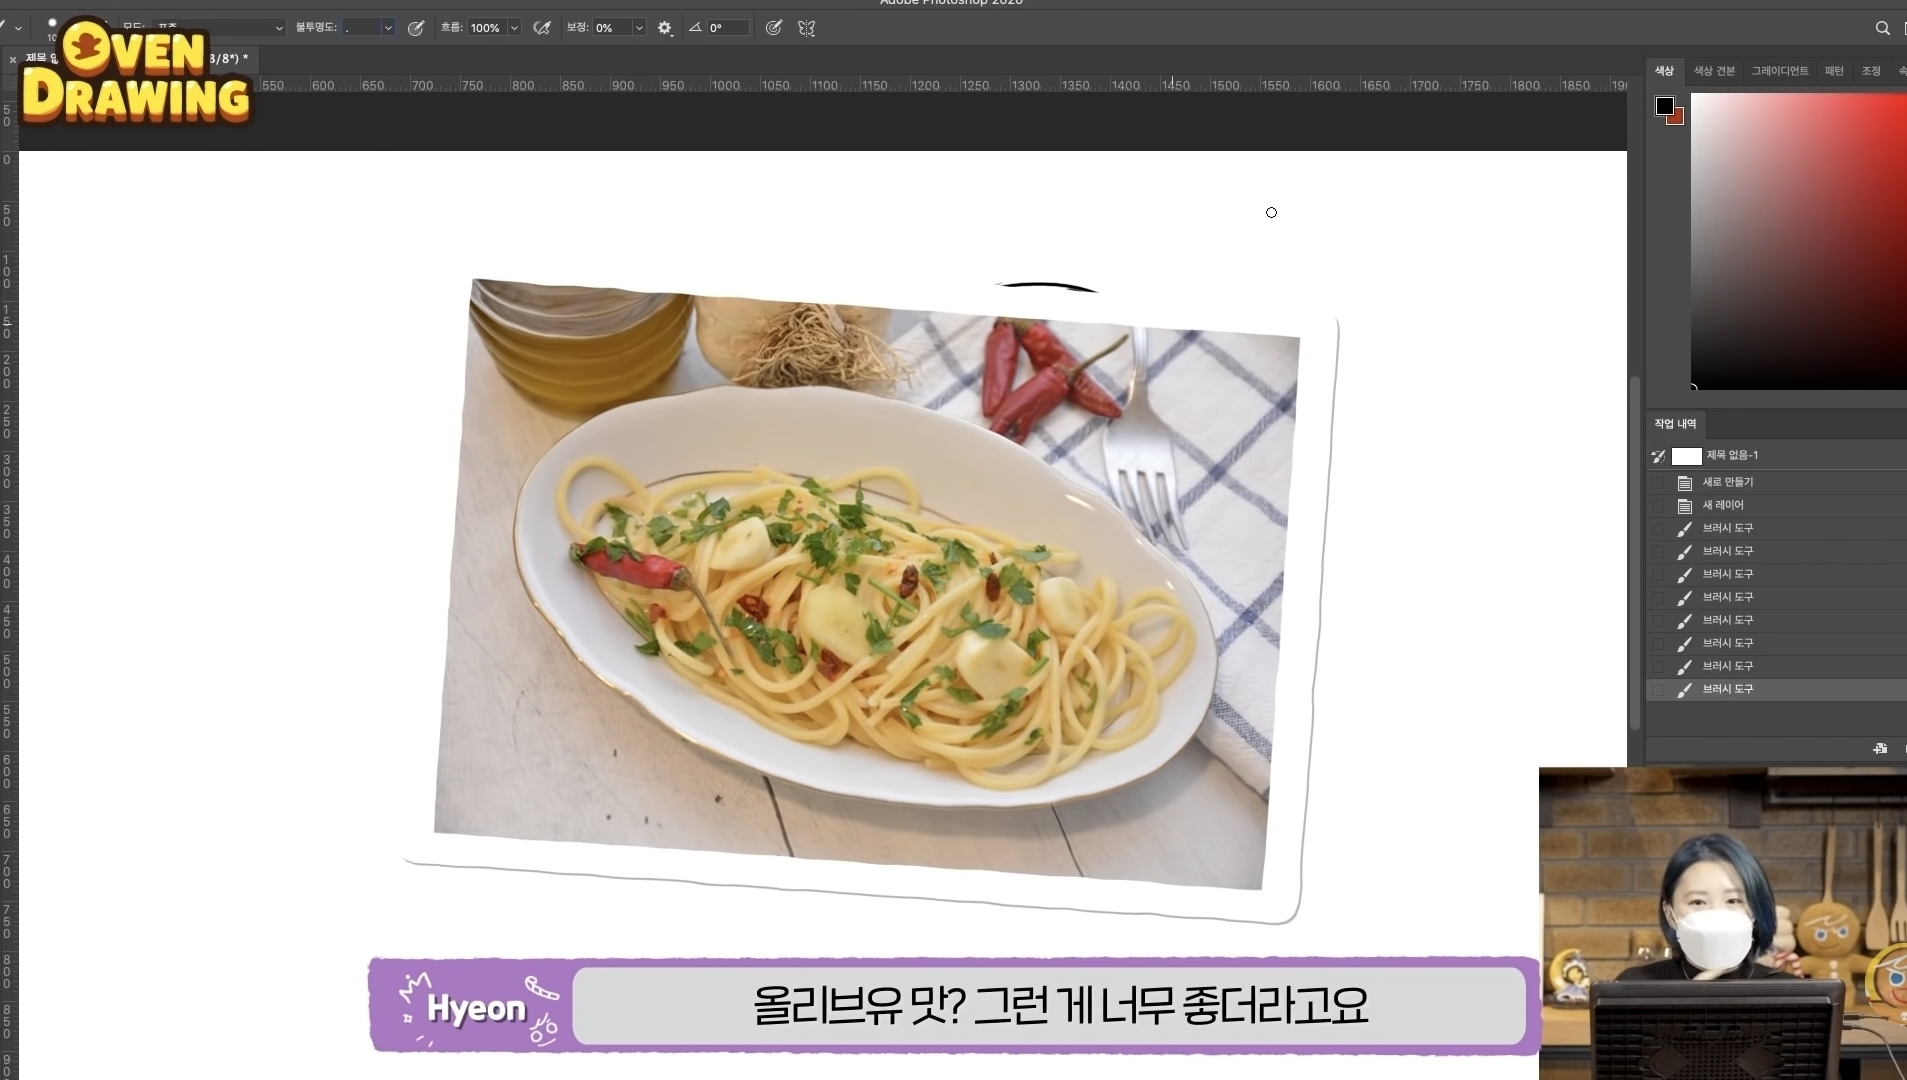Click the search magnifier icon
Viewport: 1907px width, 1080px height.
pos(1882,28)
